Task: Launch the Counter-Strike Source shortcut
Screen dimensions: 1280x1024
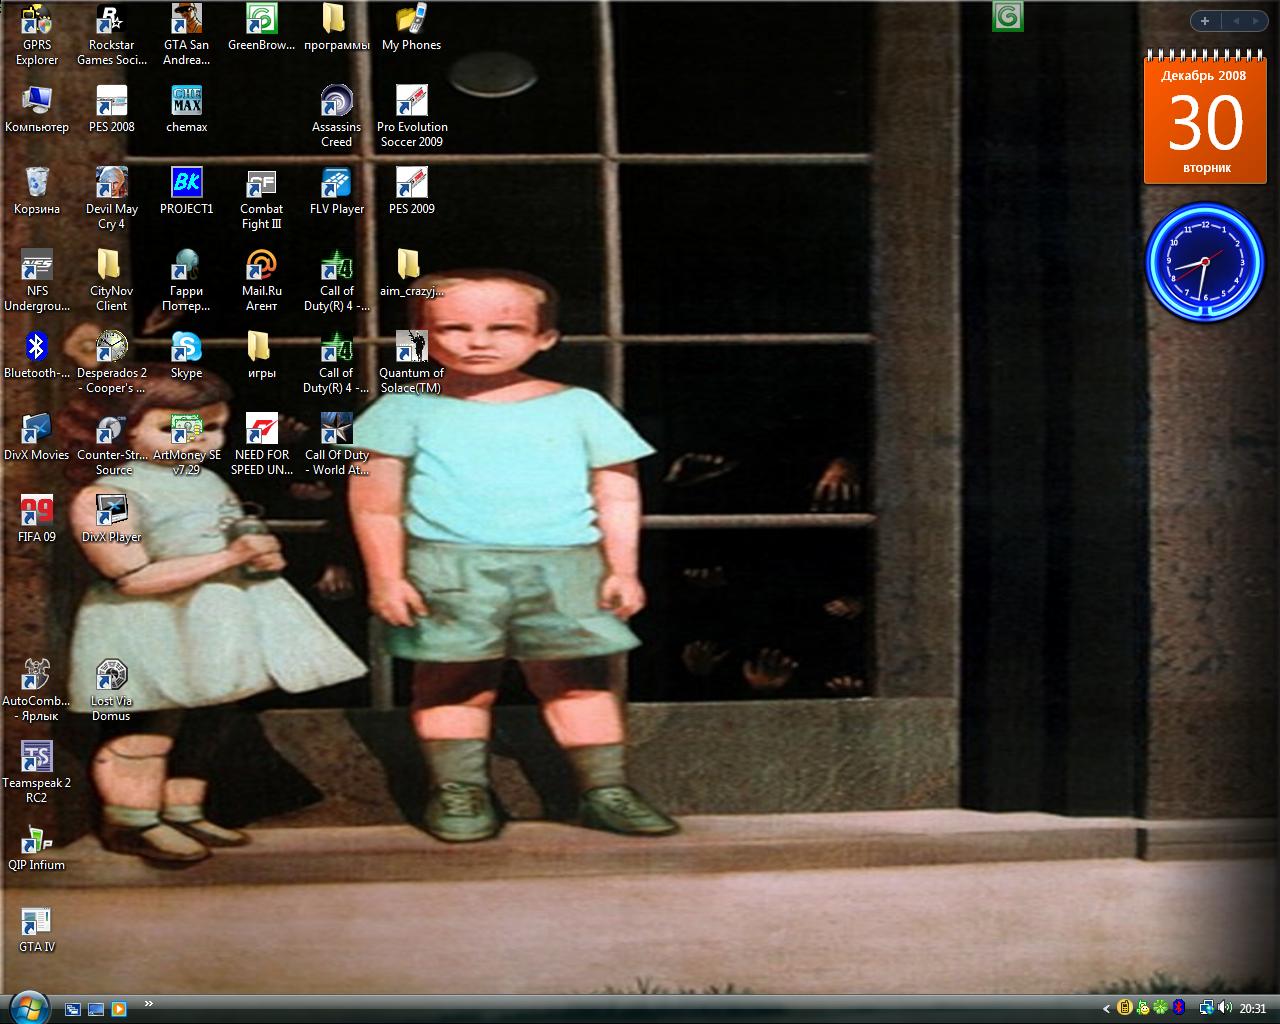Action: pos(112,444)
